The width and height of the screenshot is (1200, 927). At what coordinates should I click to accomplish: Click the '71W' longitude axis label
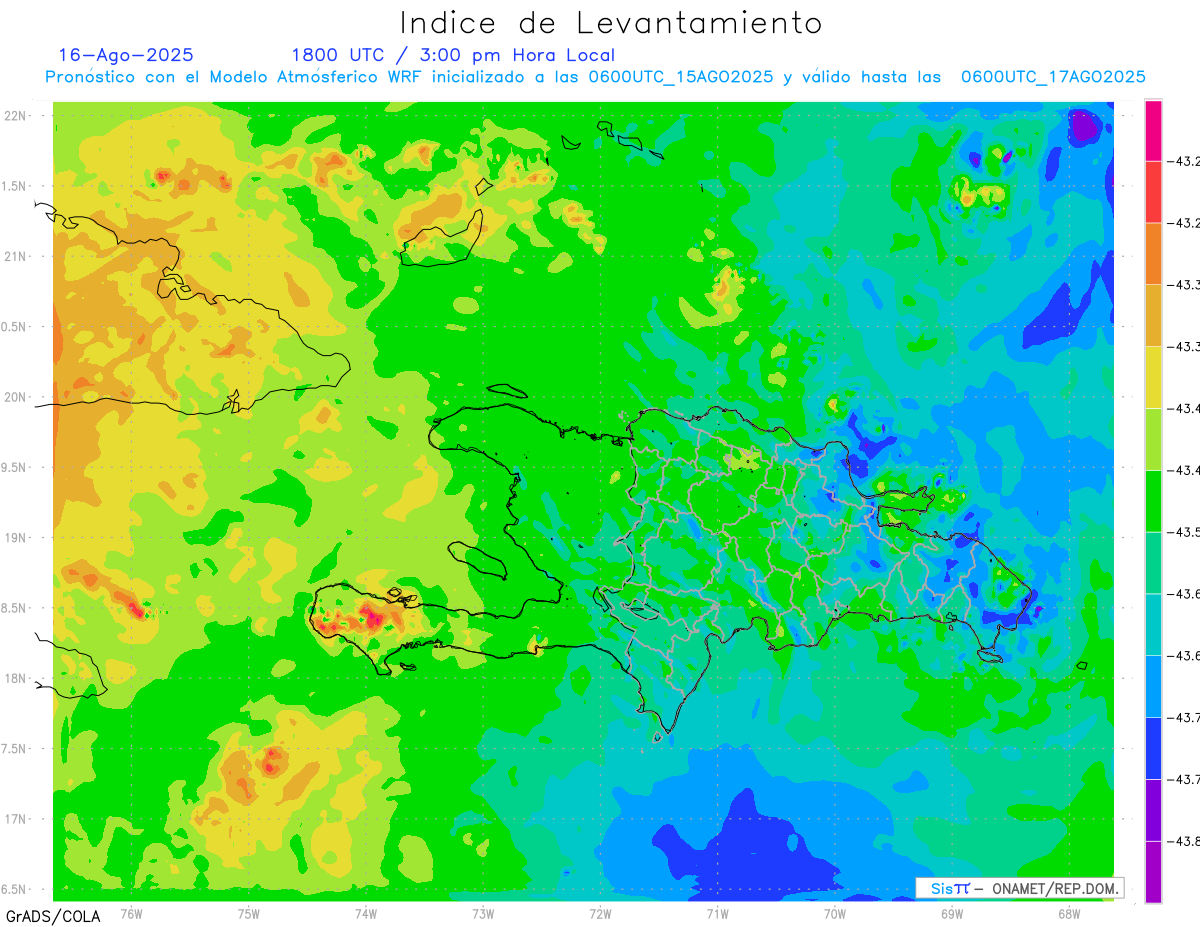pyautogui.click(x=717, y=913)
